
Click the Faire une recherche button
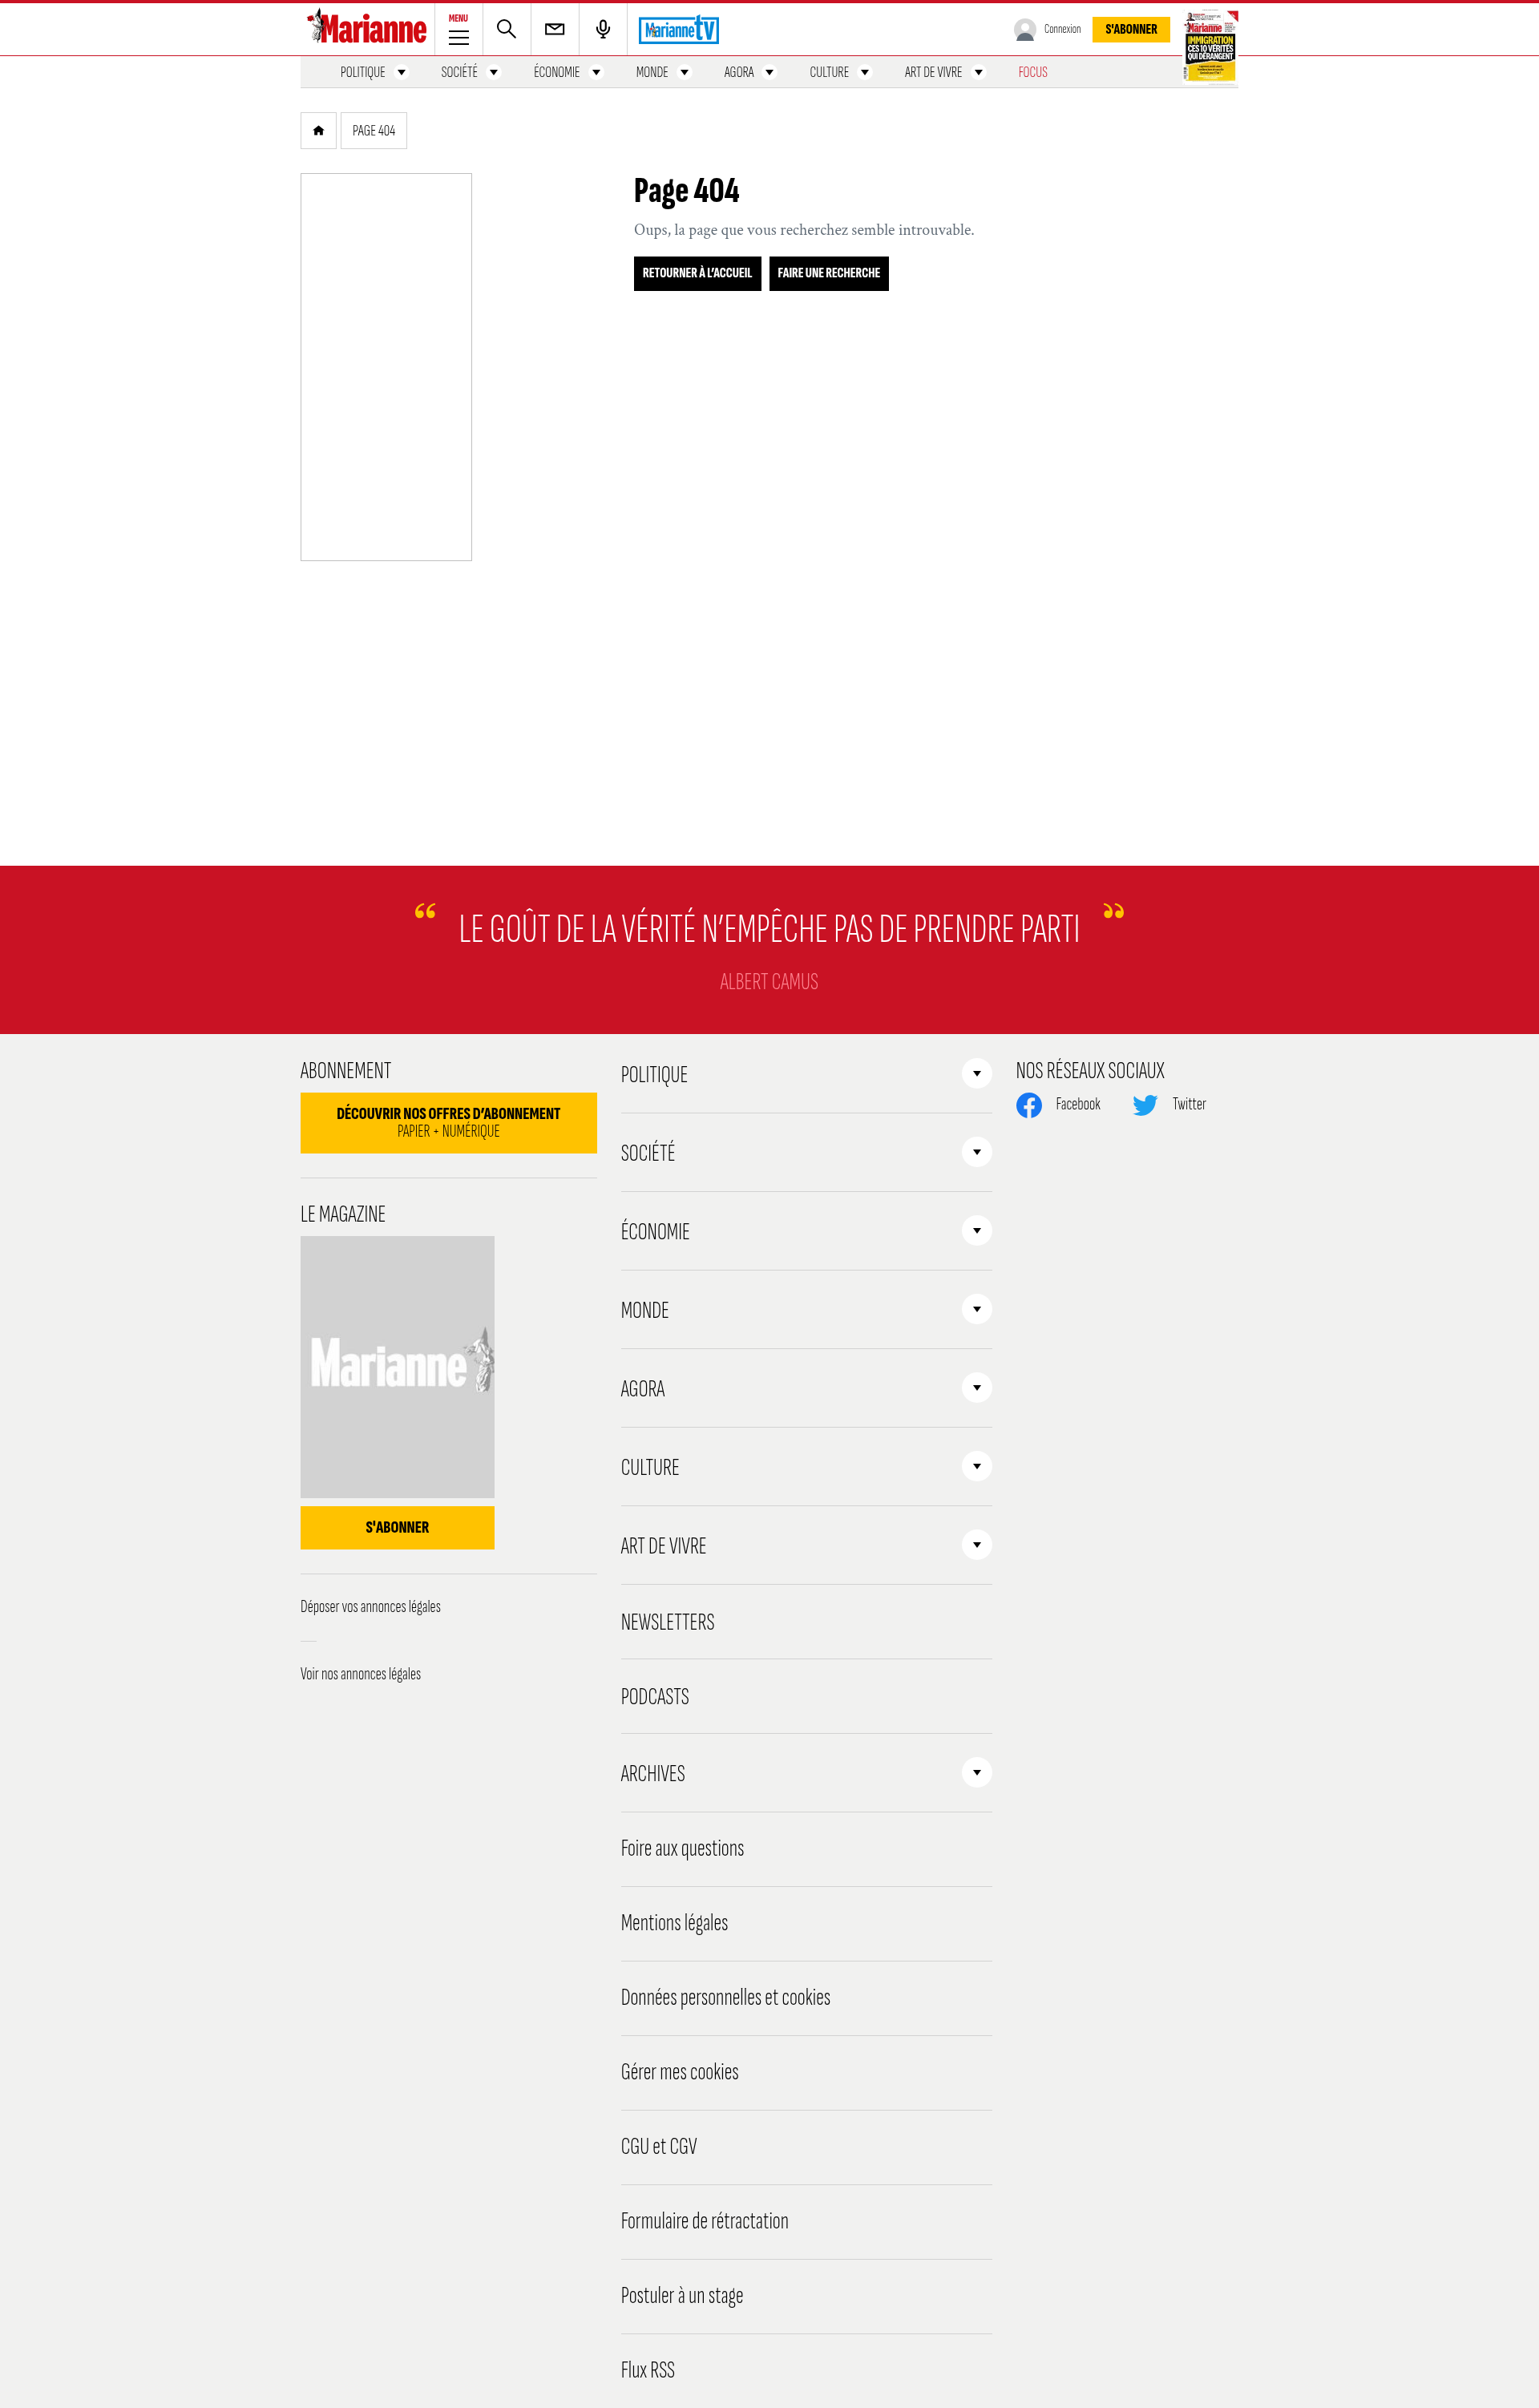tap(828, 273)
